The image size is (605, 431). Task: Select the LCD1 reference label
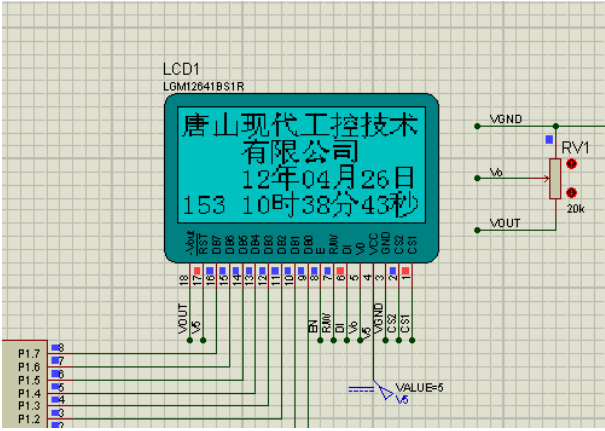[181, 69]
